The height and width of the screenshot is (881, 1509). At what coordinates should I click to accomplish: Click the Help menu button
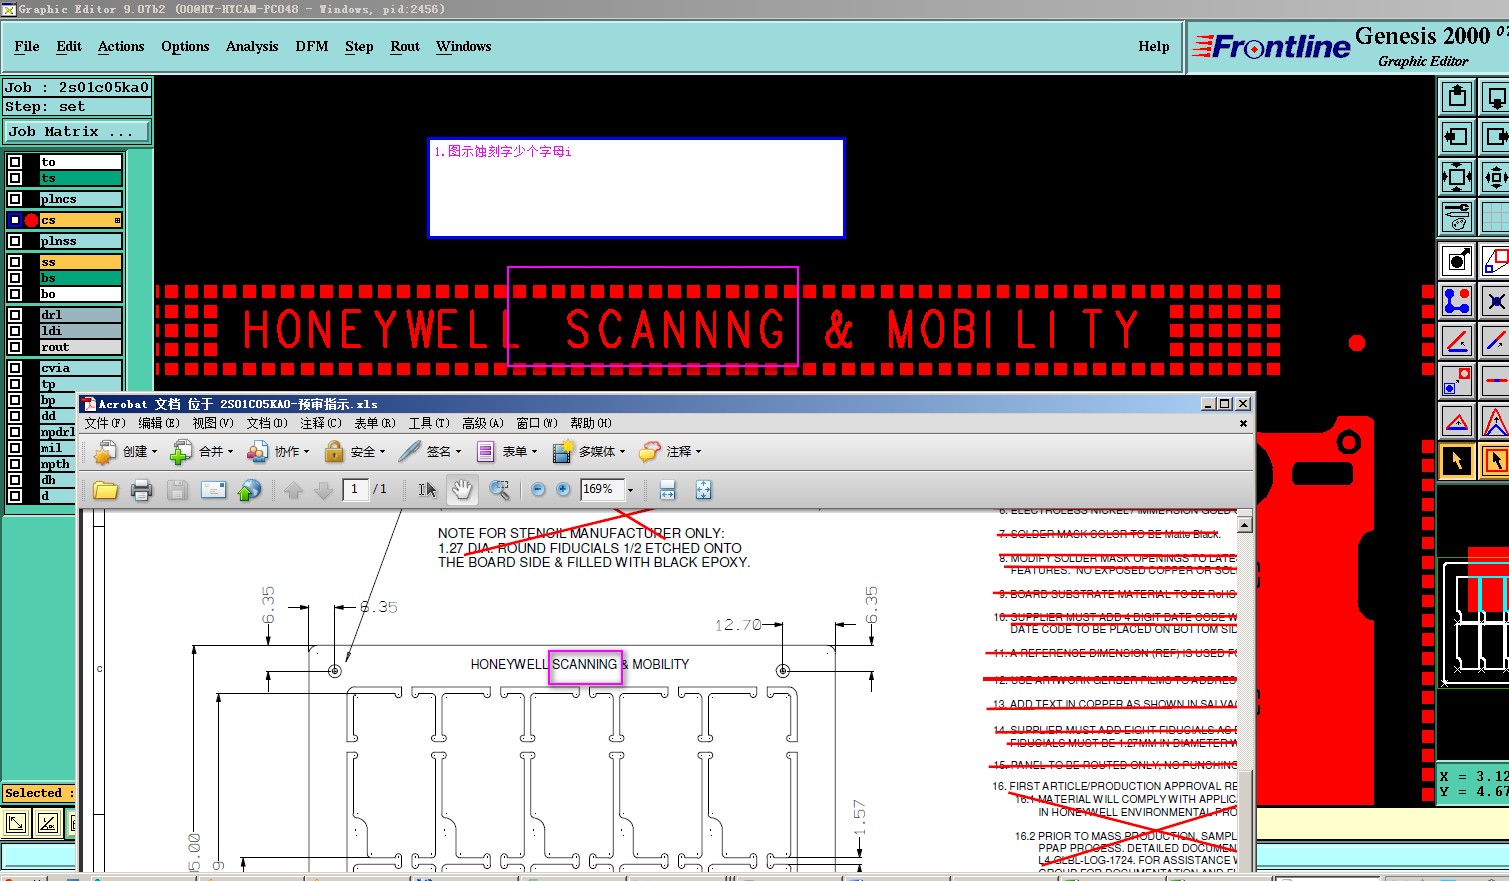coord(1153,47)
